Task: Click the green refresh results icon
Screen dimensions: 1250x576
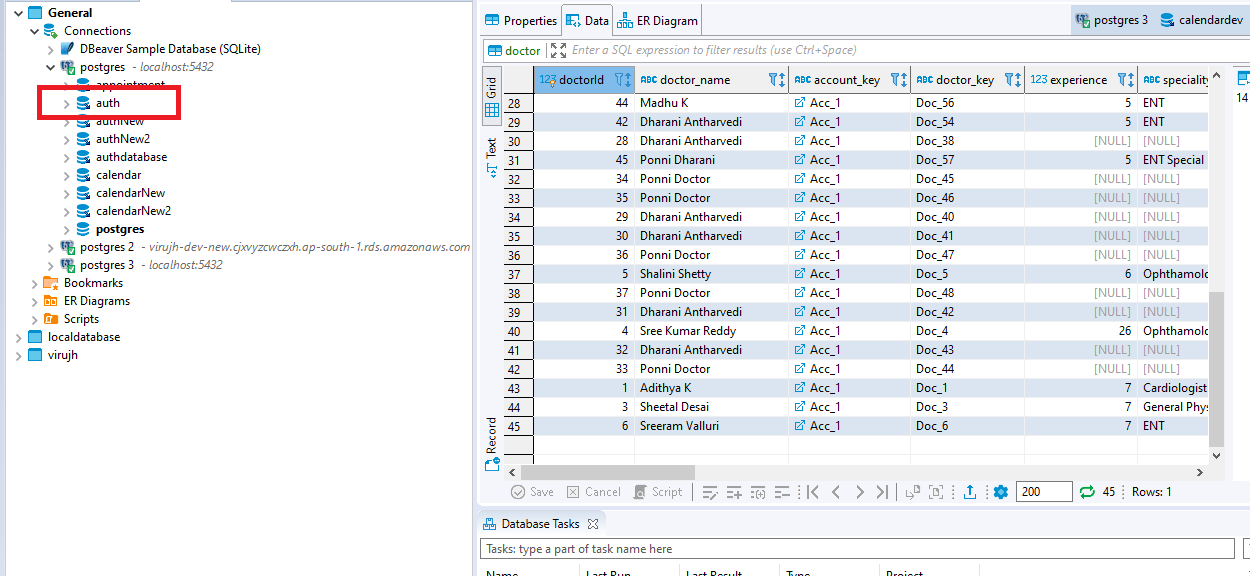Action: (1087, 492)
